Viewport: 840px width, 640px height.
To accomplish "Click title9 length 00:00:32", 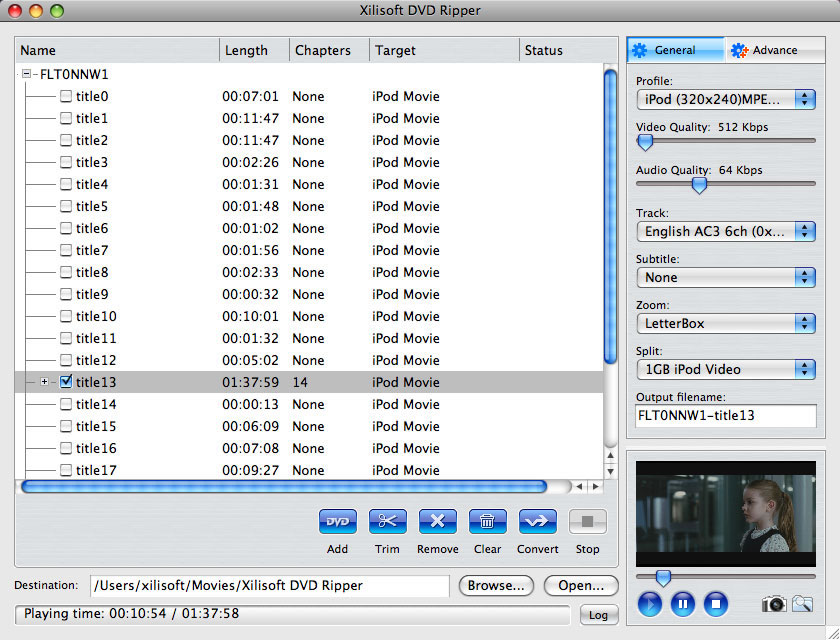I will point(250,295).
